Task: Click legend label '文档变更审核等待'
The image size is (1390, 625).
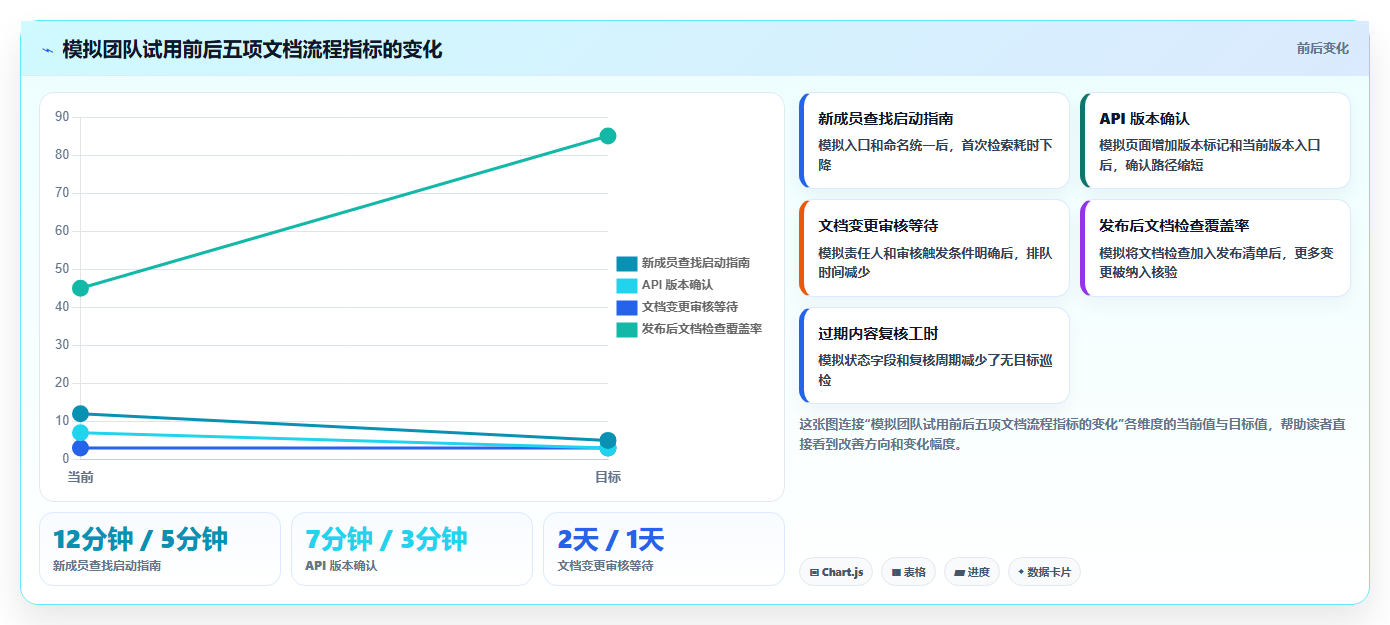Action: (690, 307)
